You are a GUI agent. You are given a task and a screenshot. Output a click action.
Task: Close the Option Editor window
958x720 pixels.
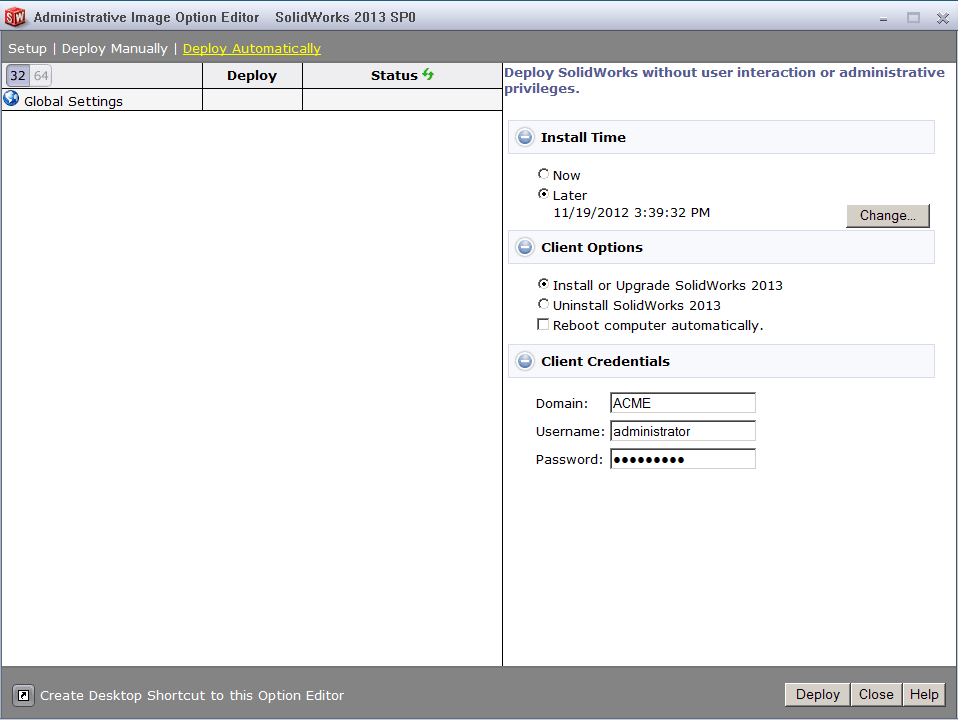943,18
